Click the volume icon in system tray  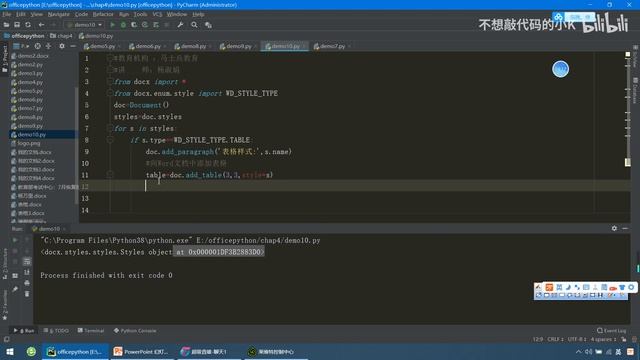click(588, 352)
